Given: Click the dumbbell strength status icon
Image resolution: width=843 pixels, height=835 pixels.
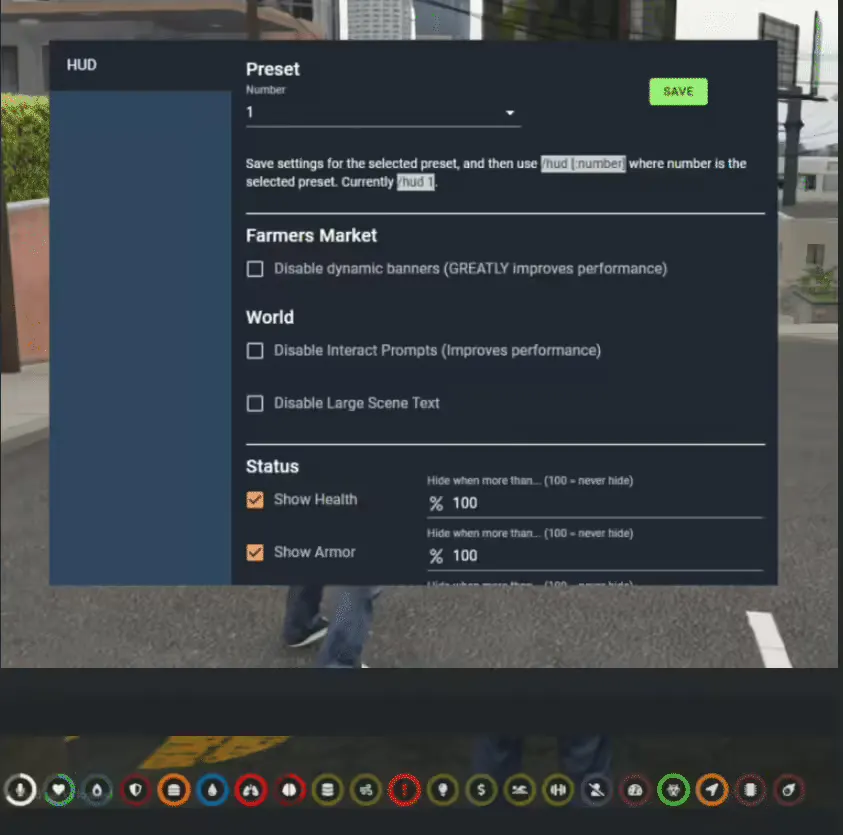Looking at the screenshot, I should tap(558, 790).
